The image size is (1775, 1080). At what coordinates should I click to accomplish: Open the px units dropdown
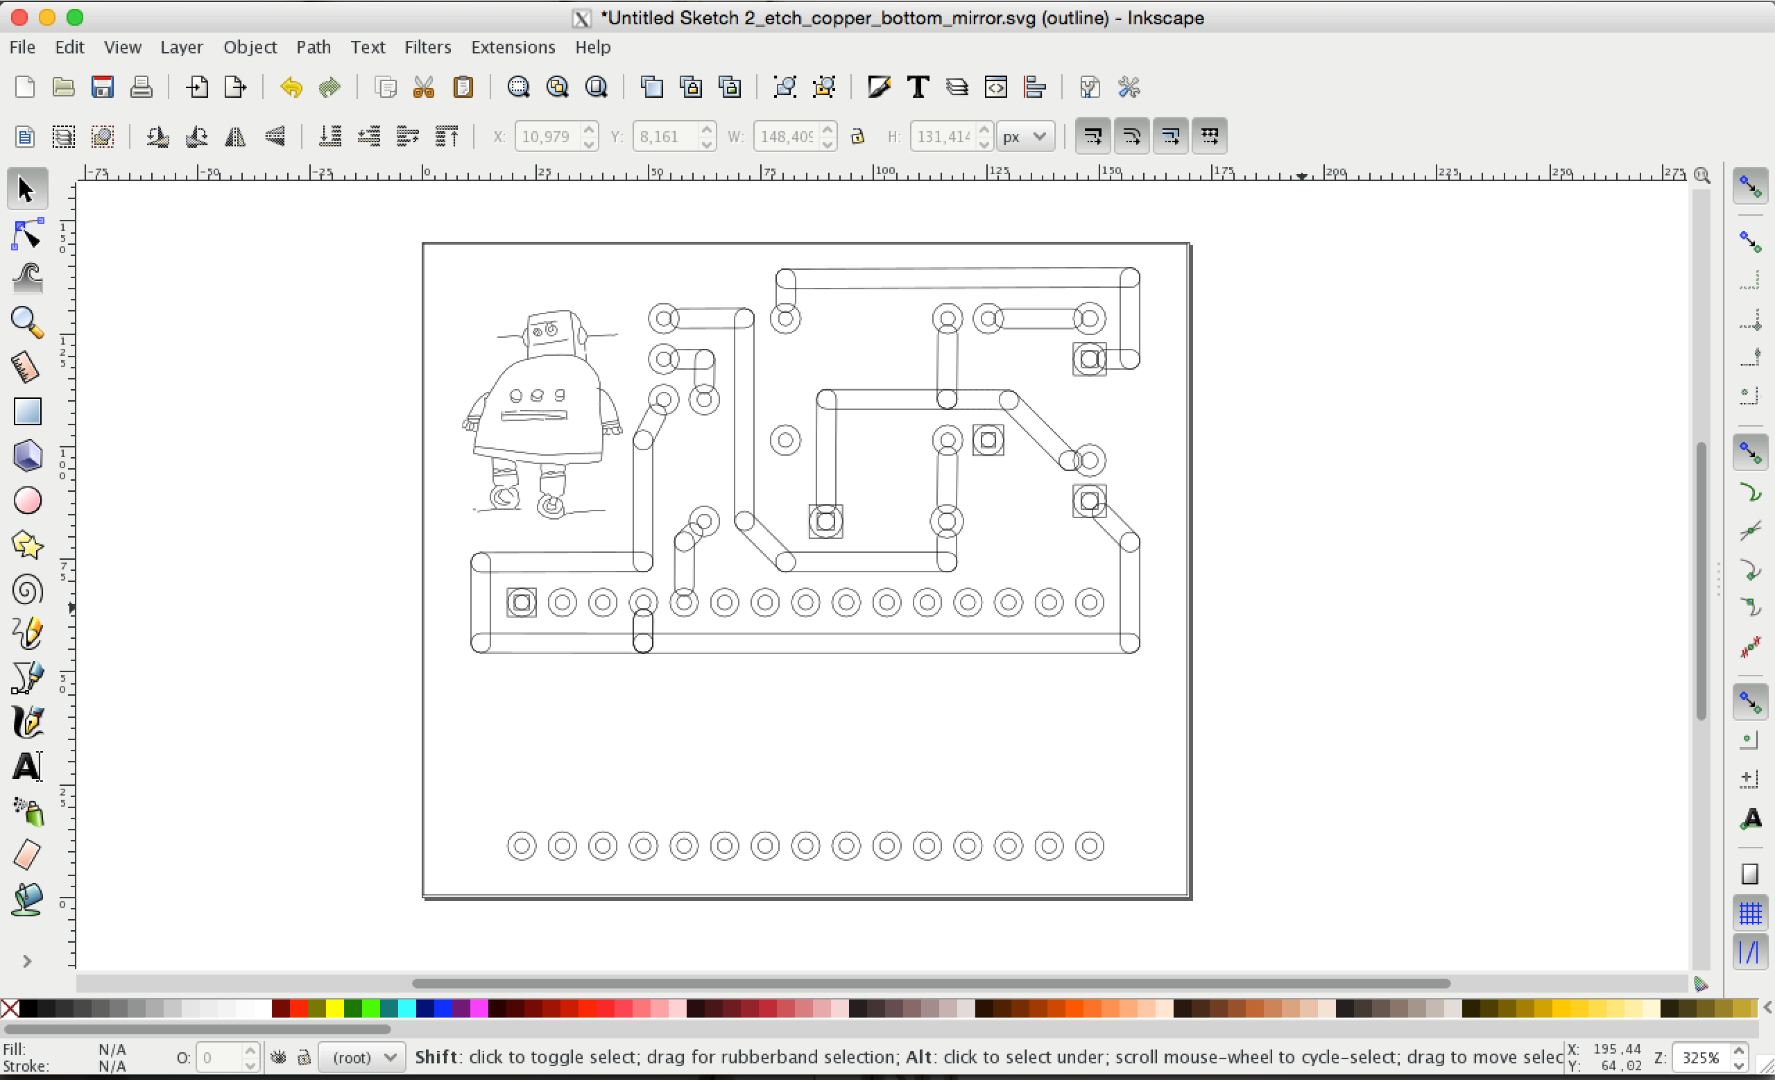(1026, 136)
